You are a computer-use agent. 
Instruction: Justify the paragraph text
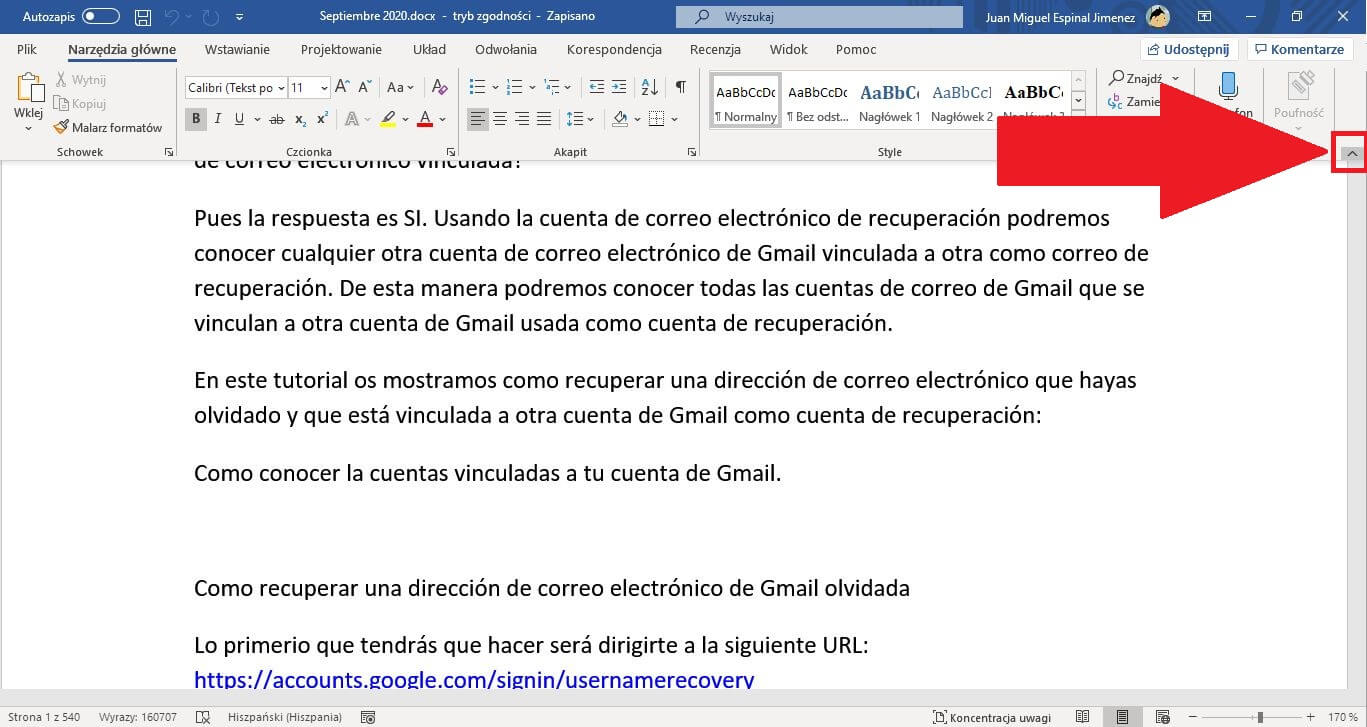tap(544, 119)
